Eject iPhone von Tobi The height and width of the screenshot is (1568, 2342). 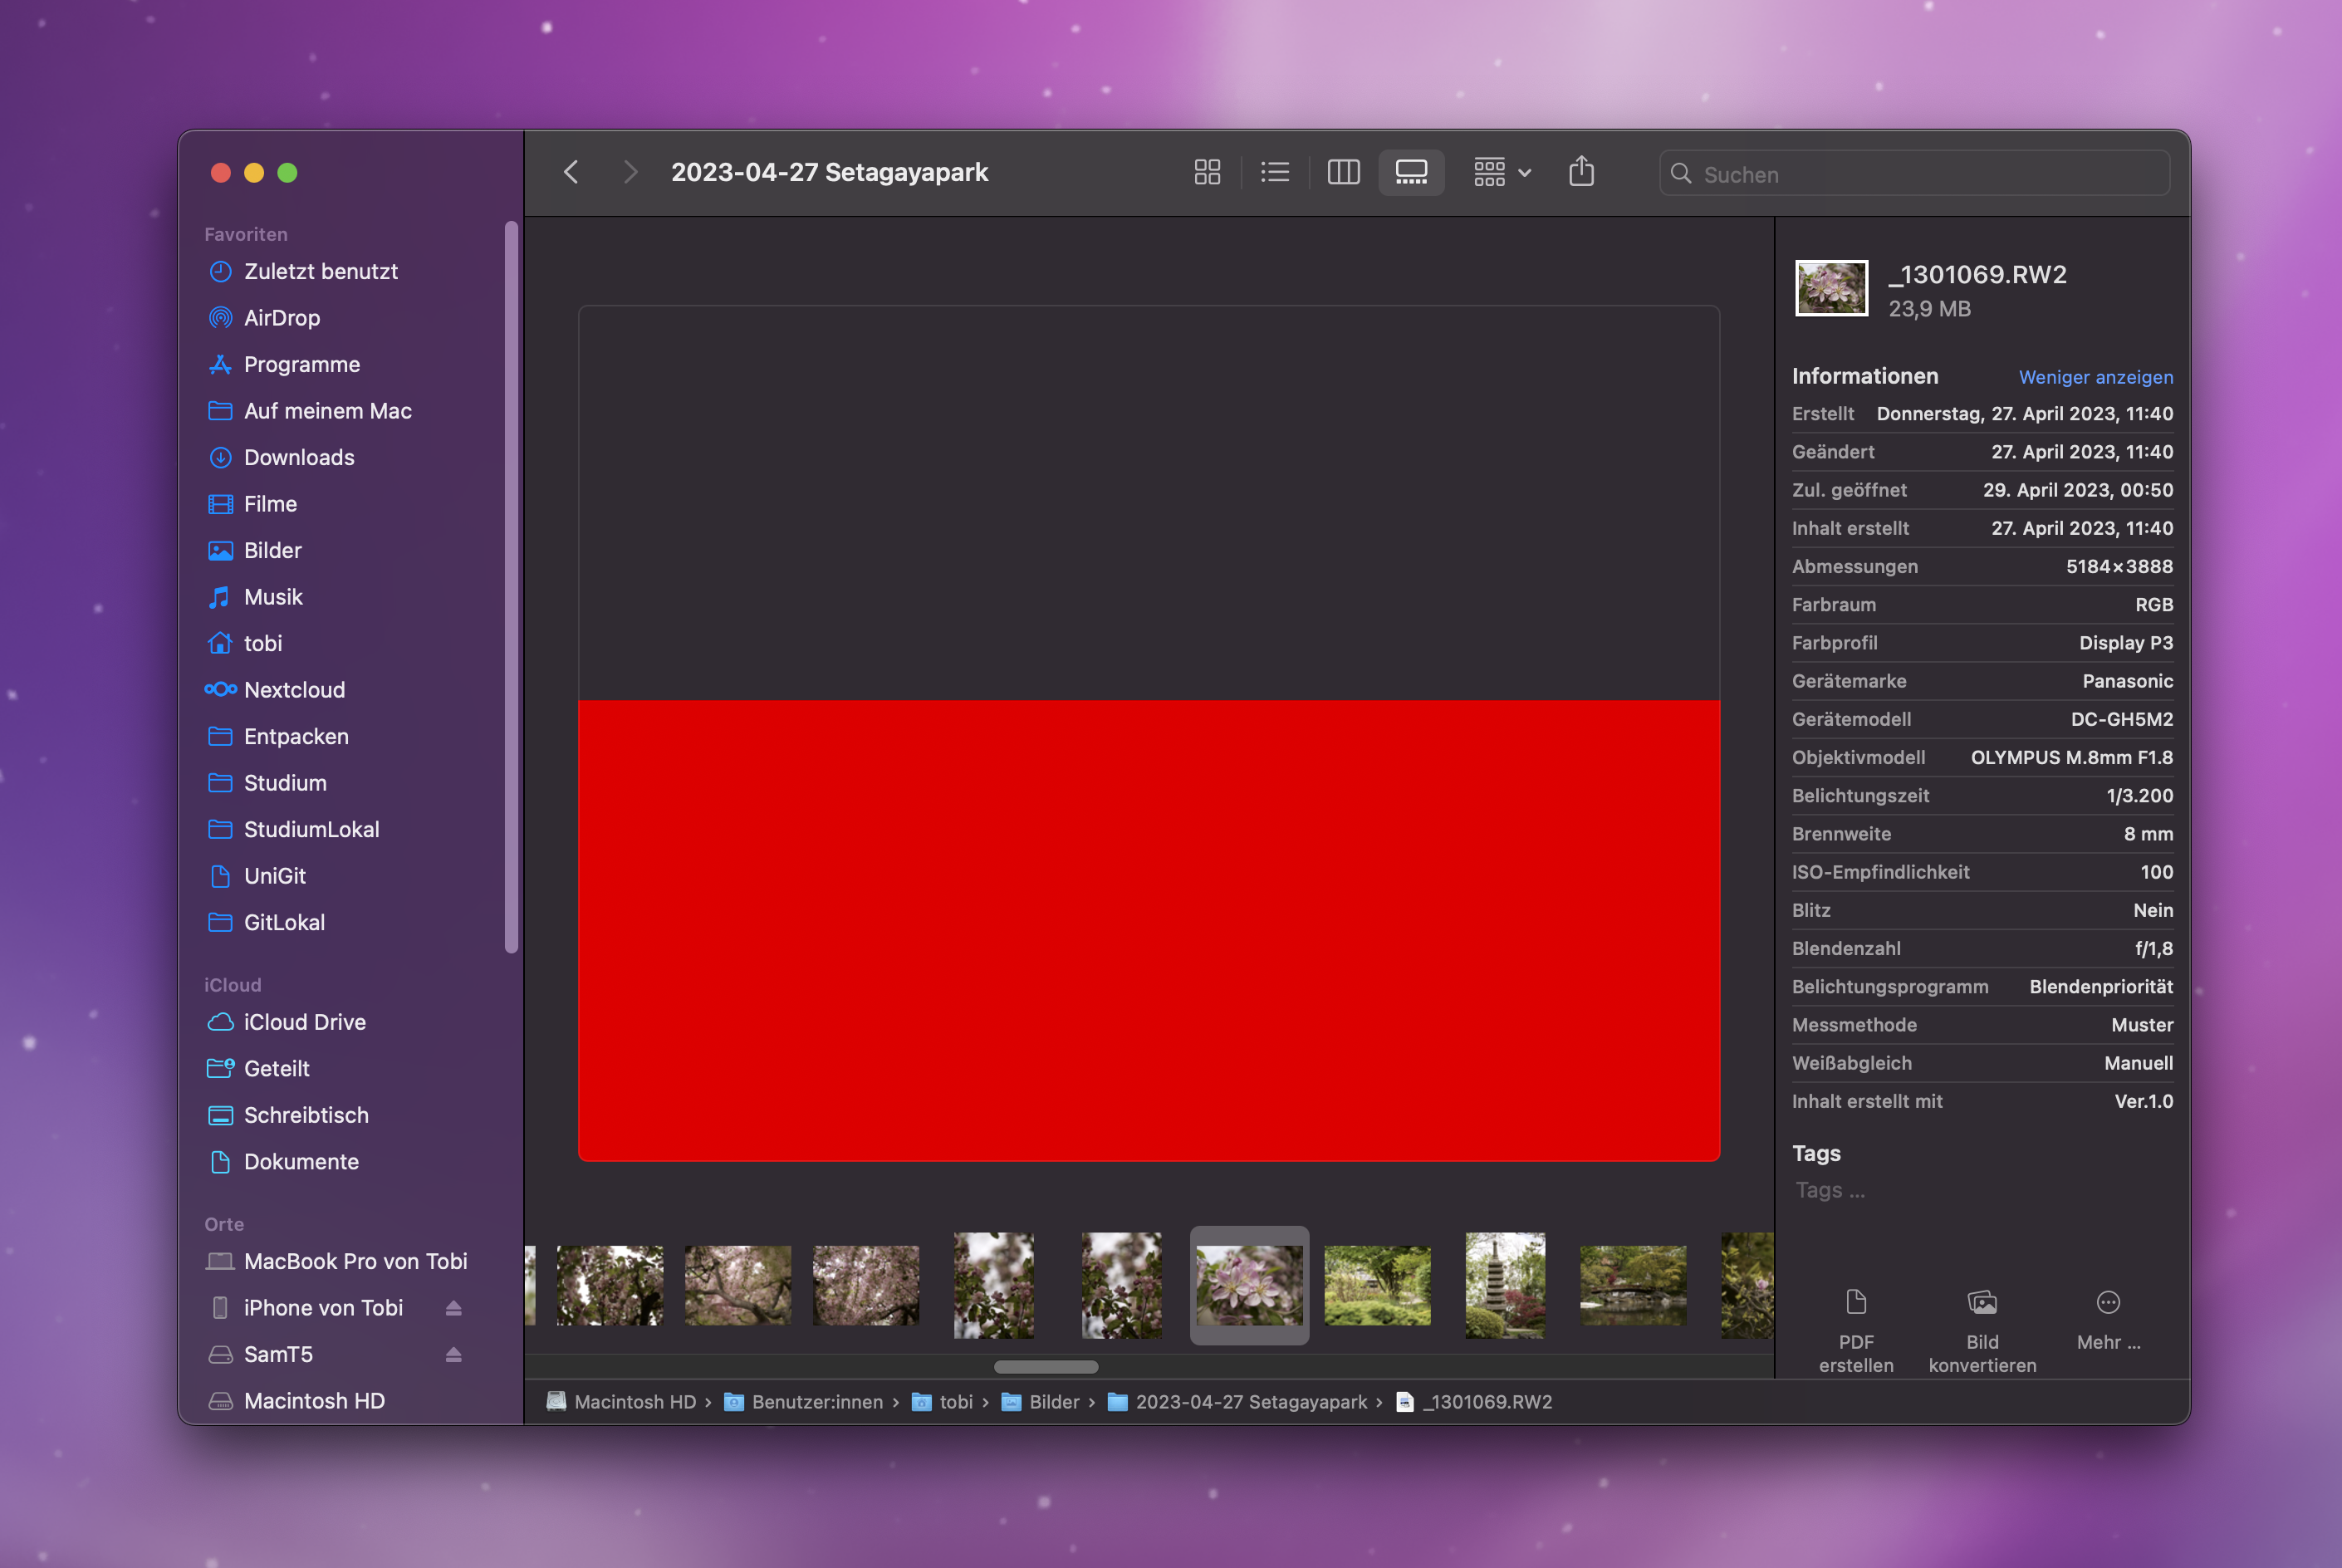click(x=453, y=1308)
